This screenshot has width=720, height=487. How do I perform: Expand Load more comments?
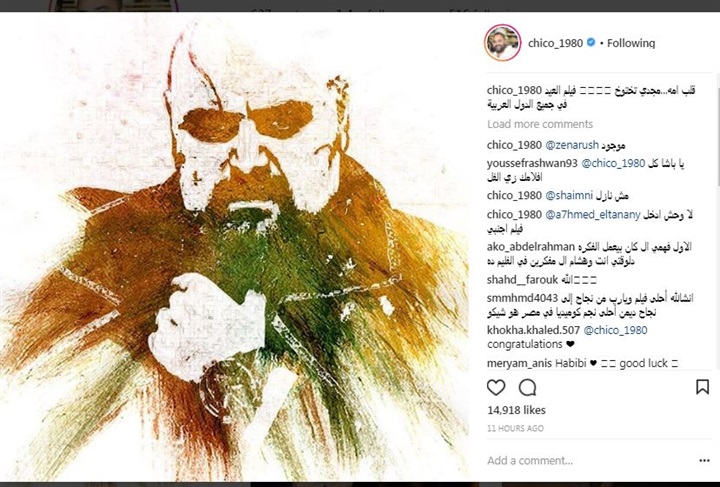[540, 124]
